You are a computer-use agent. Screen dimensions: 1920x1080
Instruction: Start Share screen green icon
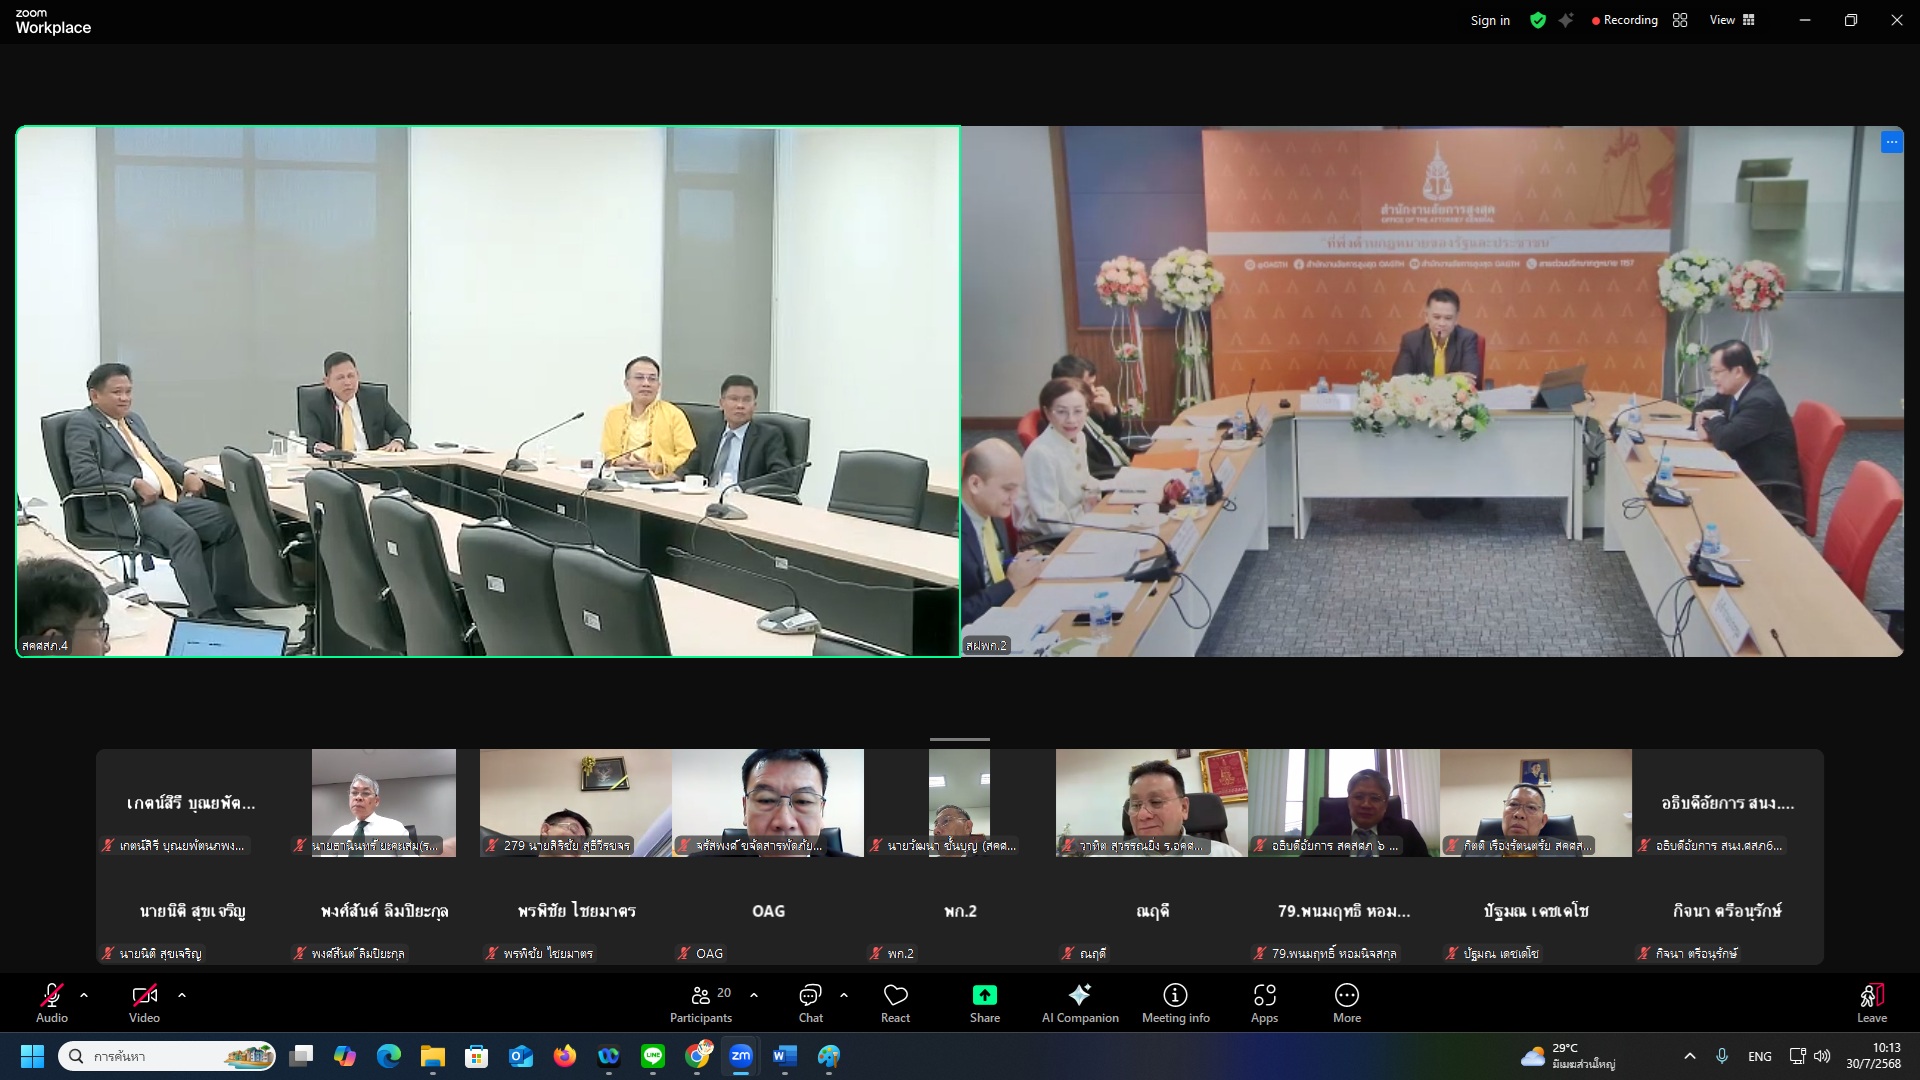984,996
